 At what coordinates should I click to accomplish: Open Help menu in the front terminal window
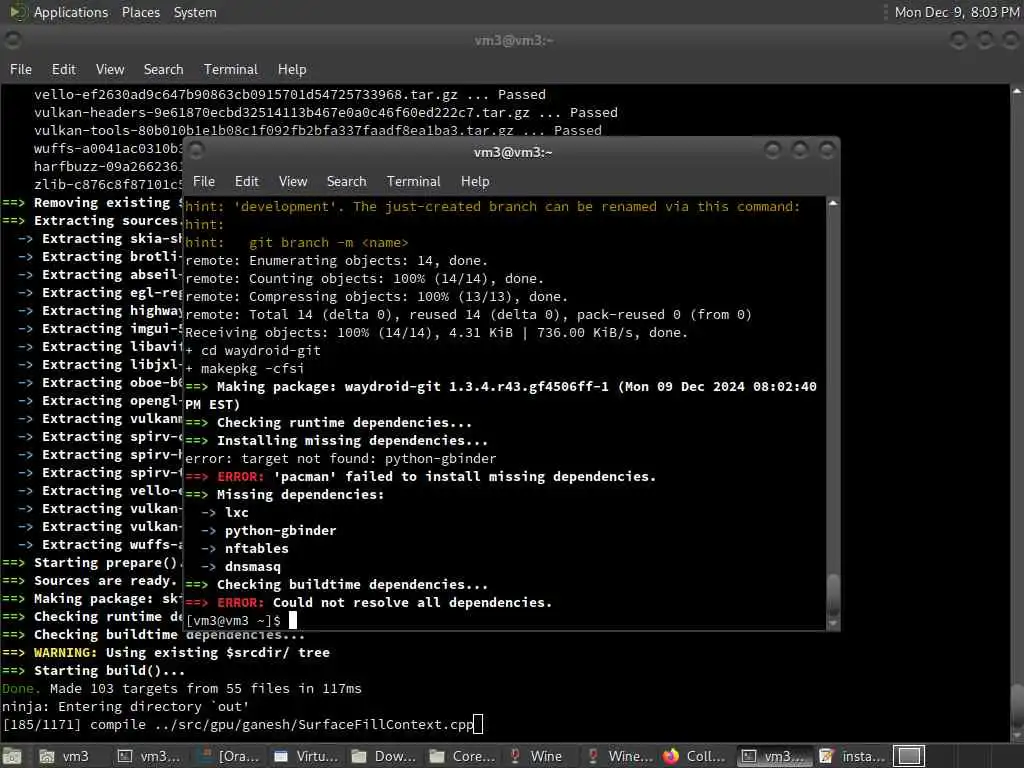(475, 182)
